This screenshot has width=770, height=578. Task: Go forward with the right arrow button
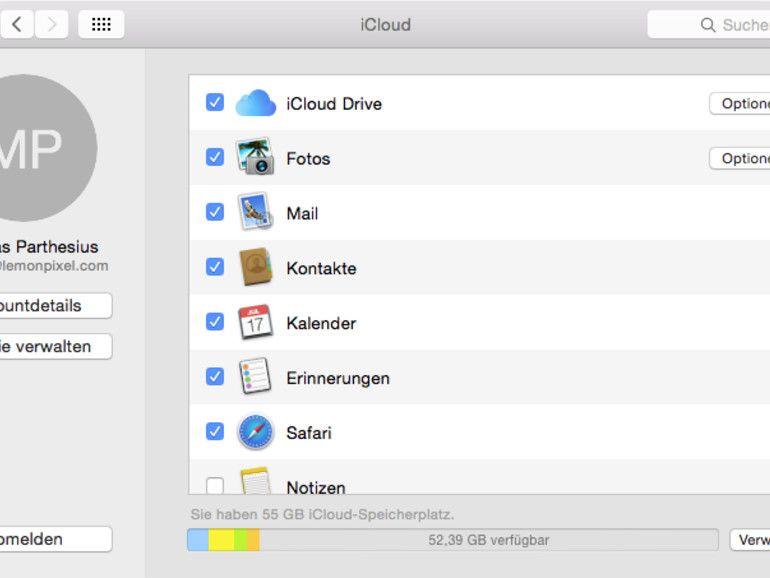coord(51,24)
